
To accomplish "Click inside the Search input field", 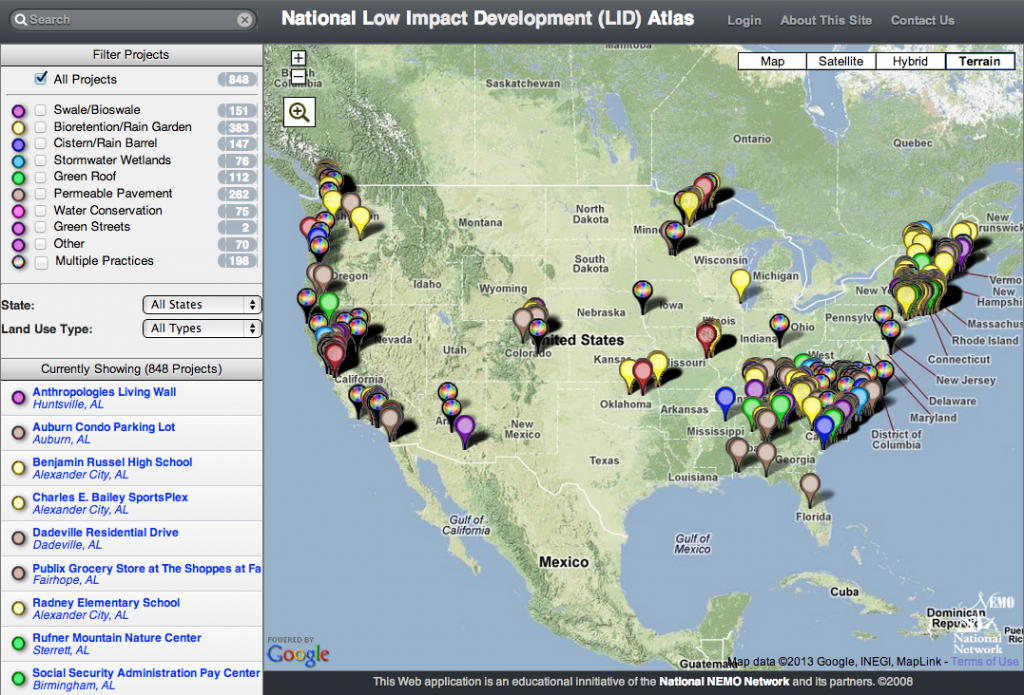I will click(x=130, y=19).
